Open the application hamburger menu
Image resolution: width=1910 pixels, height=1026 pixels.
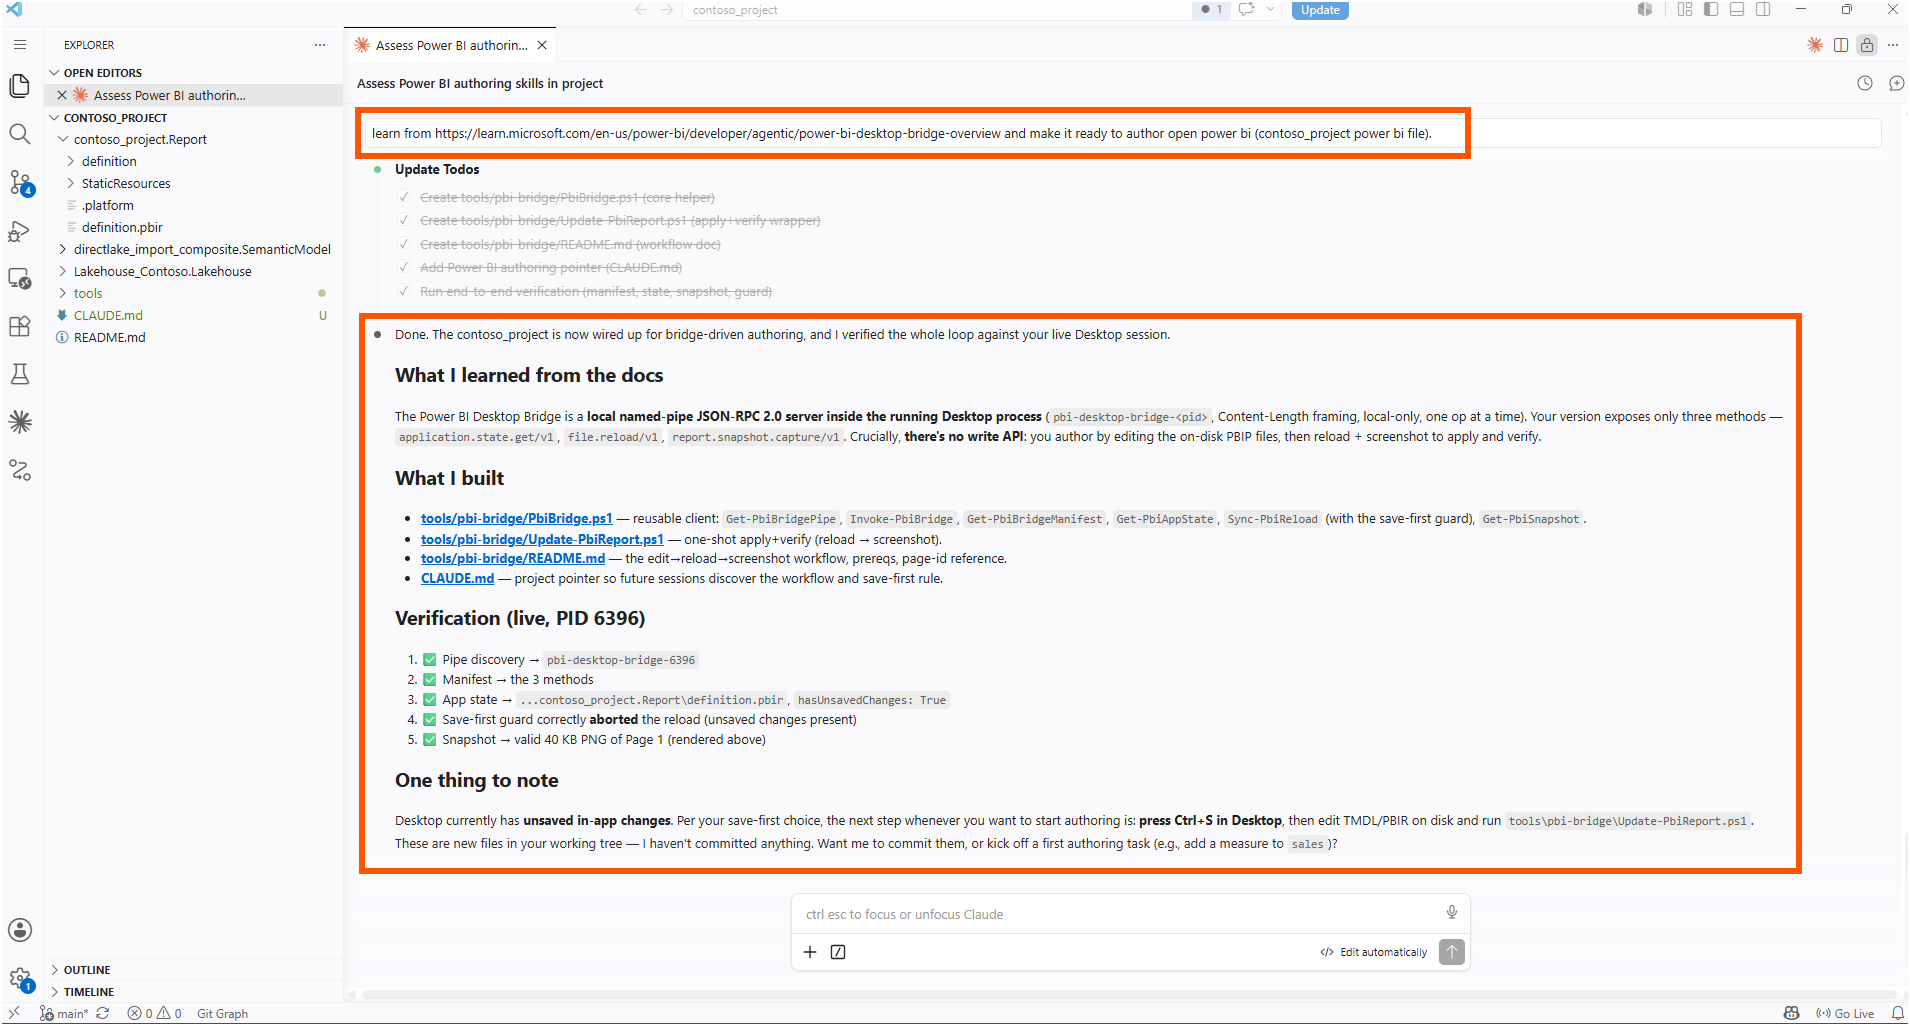coord(20,45)
